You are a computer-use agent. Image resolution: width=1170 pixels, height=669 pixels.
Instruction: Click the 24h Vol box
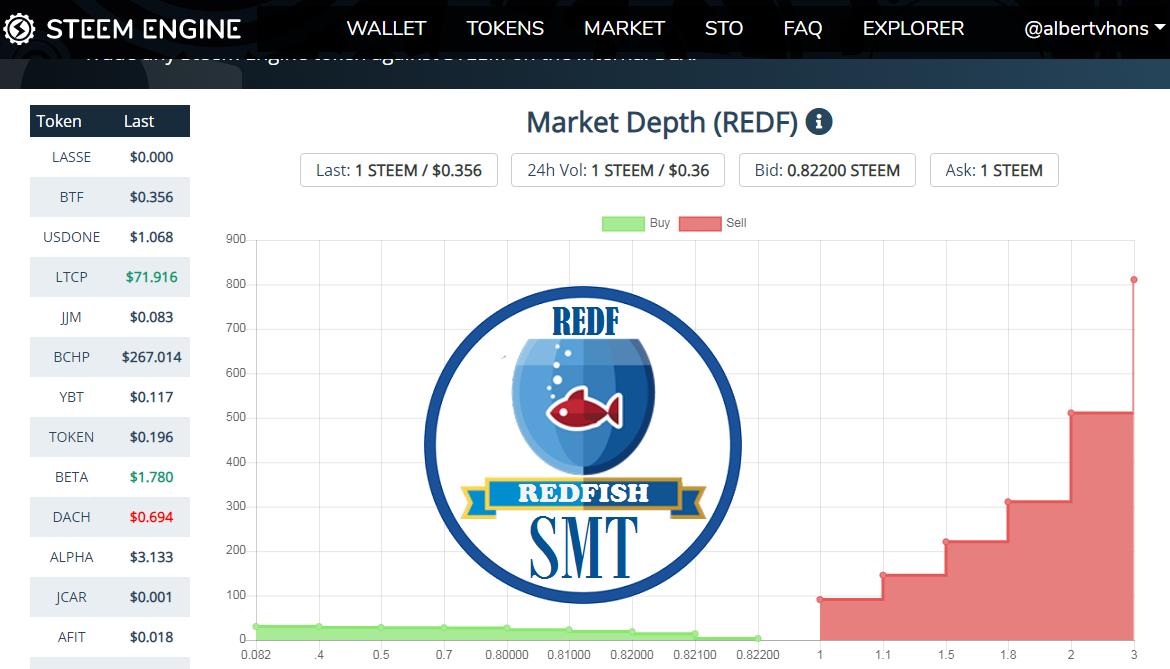[x=618, y=170]
